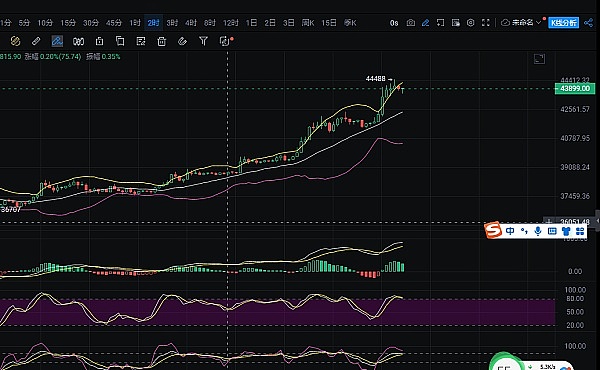Select the 45分 timeframe
Viewport: 600px width, 370px height.
pos(114,23)
